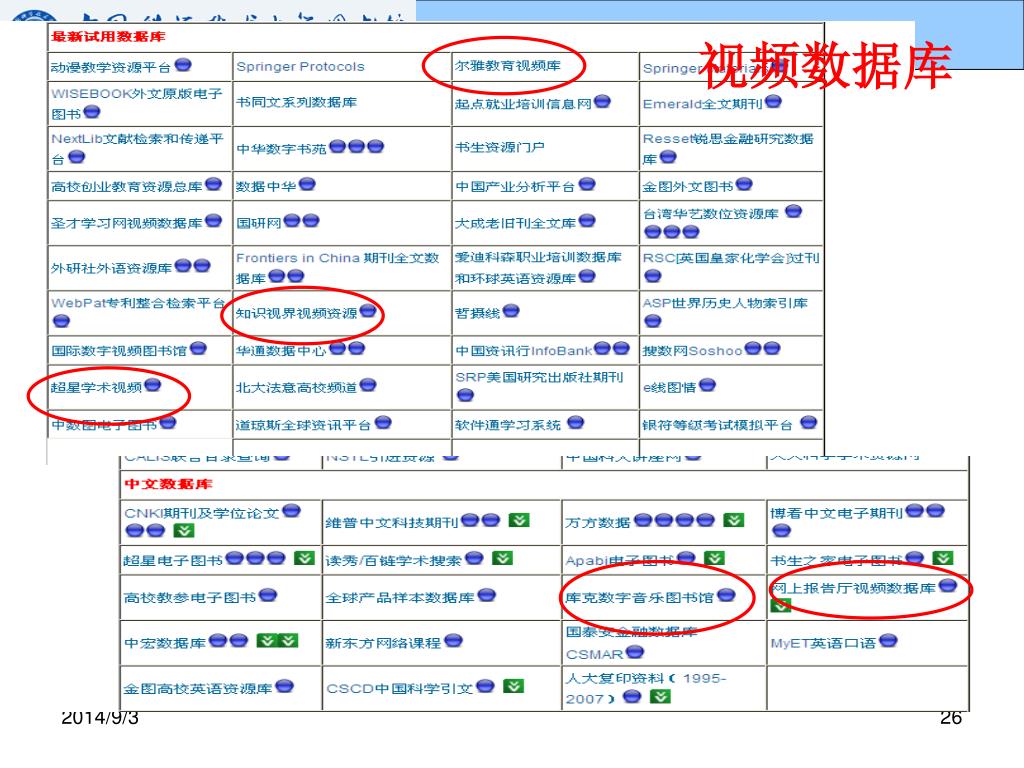Open the 书同文系列数据库 link
Image resolution: width=1024 pixels, height=768 pixels.
(296, 103)
